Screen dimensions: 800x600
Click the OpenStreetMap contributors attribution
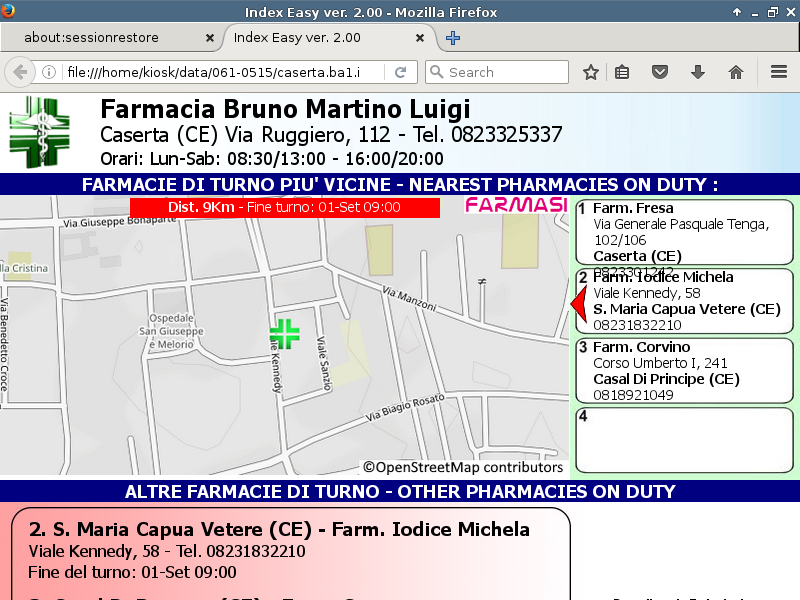(x=463, y=467)
